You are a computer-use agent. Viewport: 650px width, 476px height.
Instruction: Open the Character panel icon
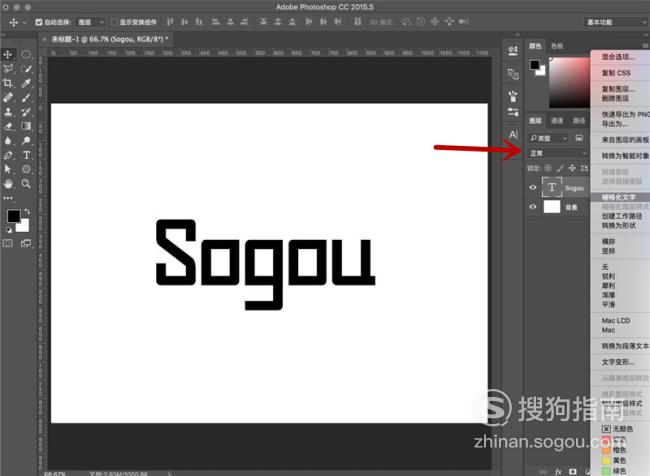[x=513, y=134]
